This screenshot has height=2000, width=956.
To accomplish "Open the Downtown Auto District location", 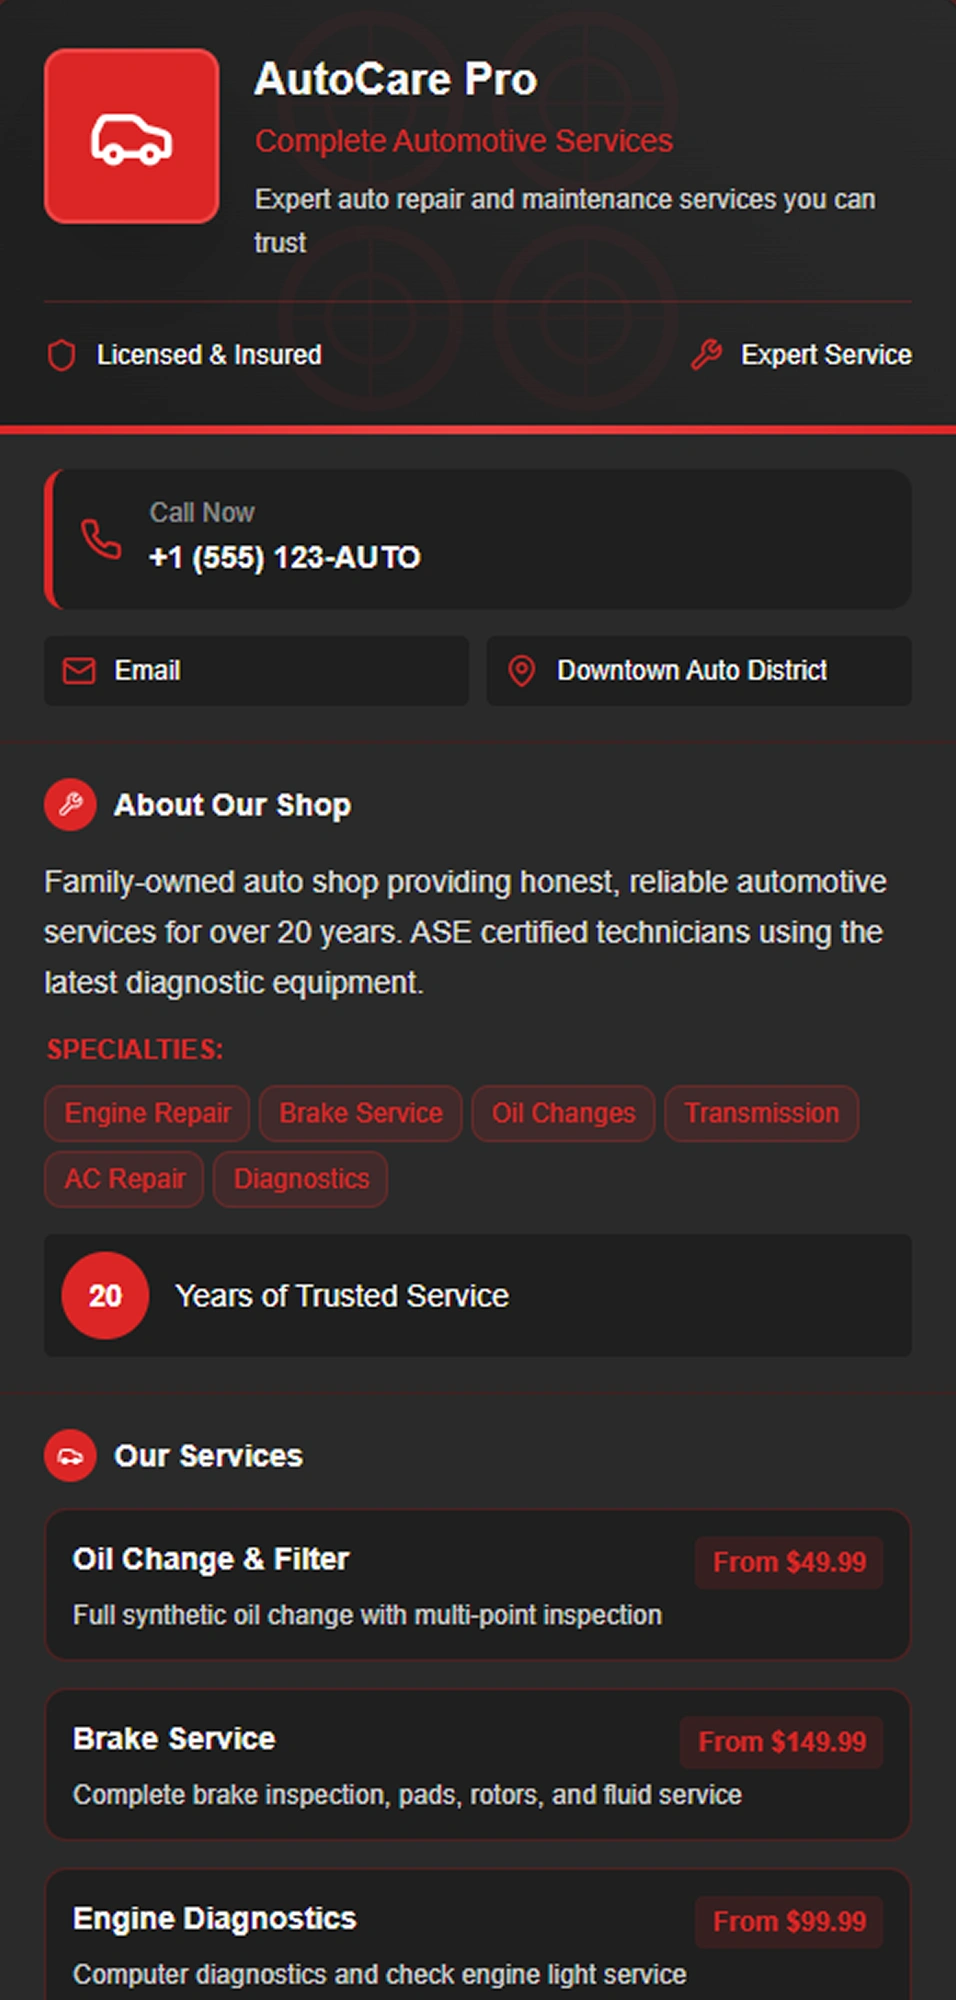I will pyautogui.click(x=698, y=671).
